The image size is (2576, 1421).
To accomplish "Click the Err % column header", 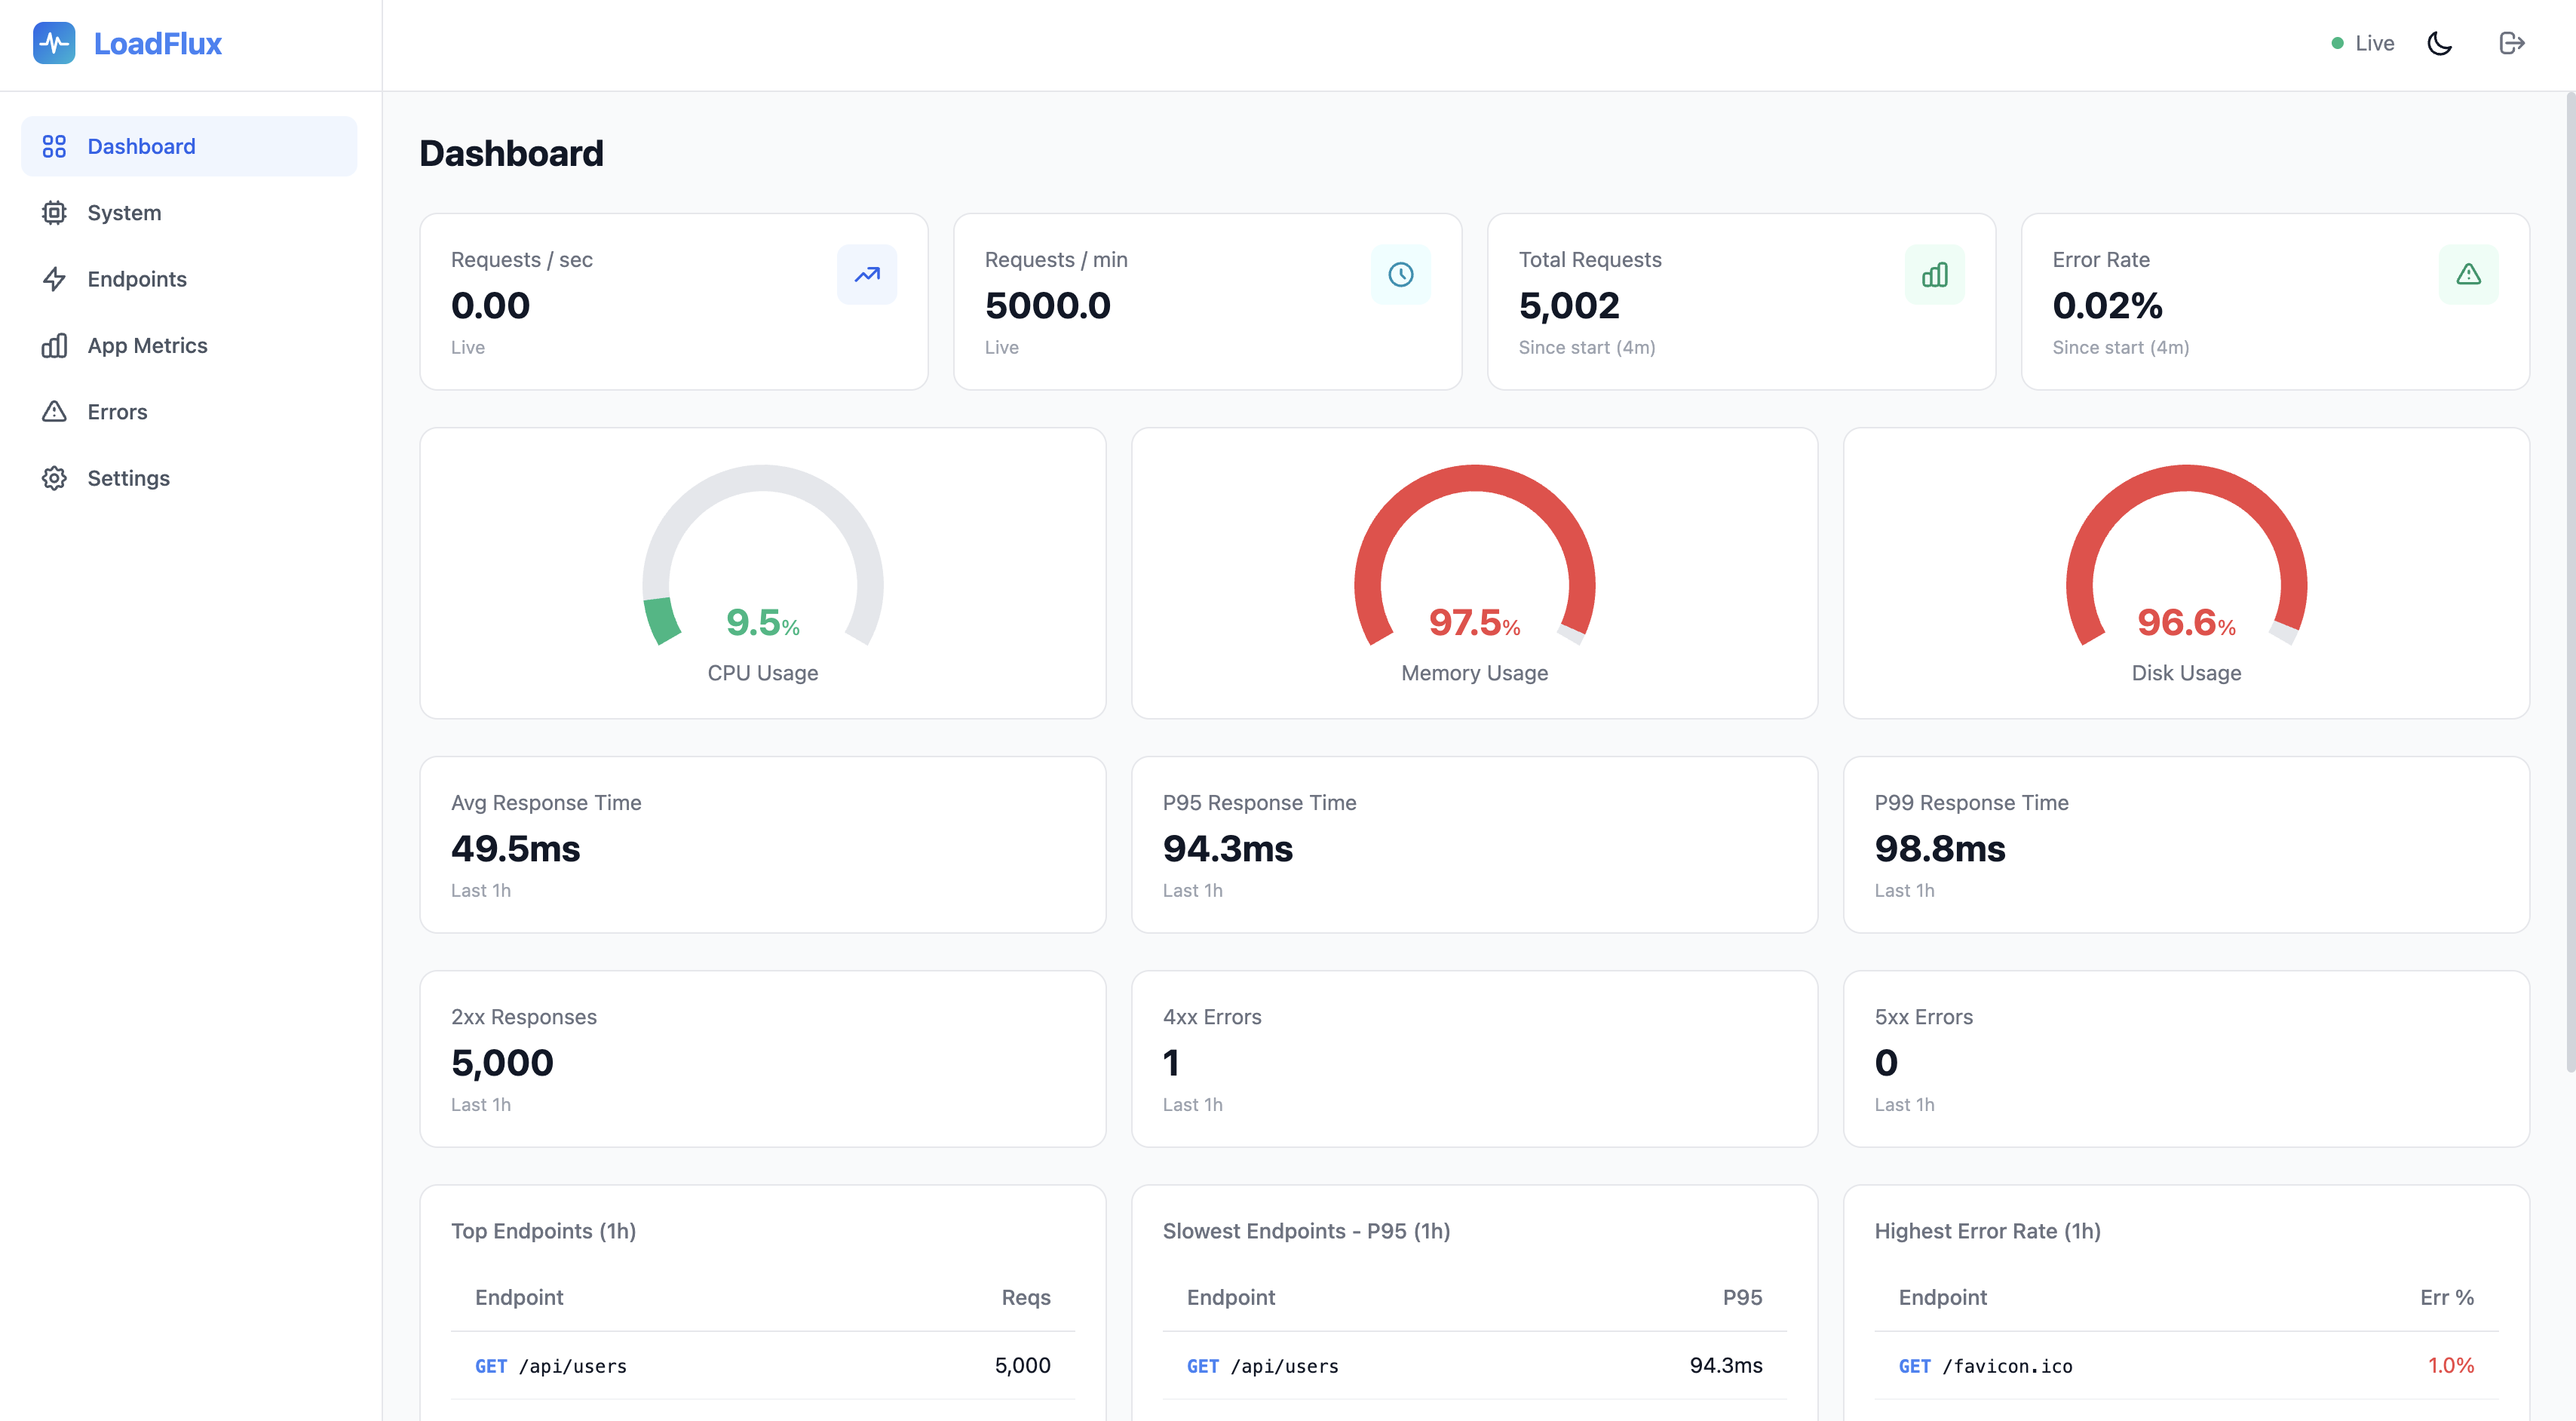I will [x=2447, y=1297].
